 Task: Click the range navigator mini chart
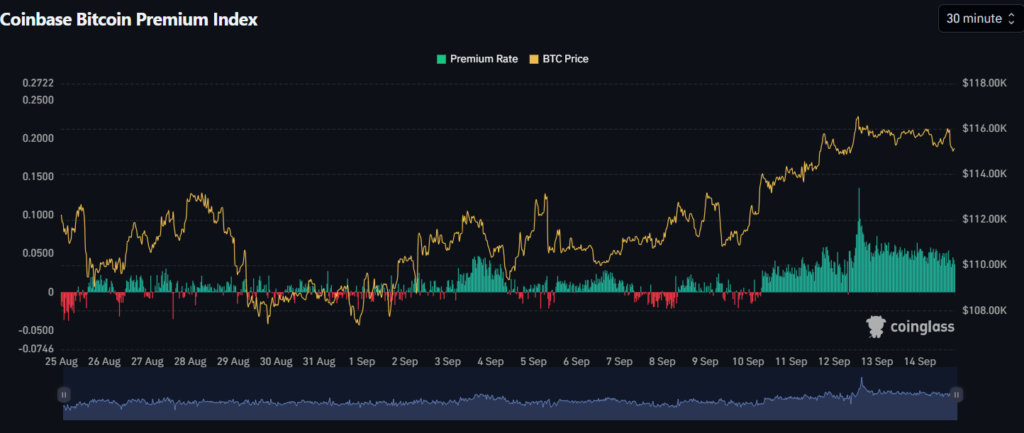pos(510,394)
